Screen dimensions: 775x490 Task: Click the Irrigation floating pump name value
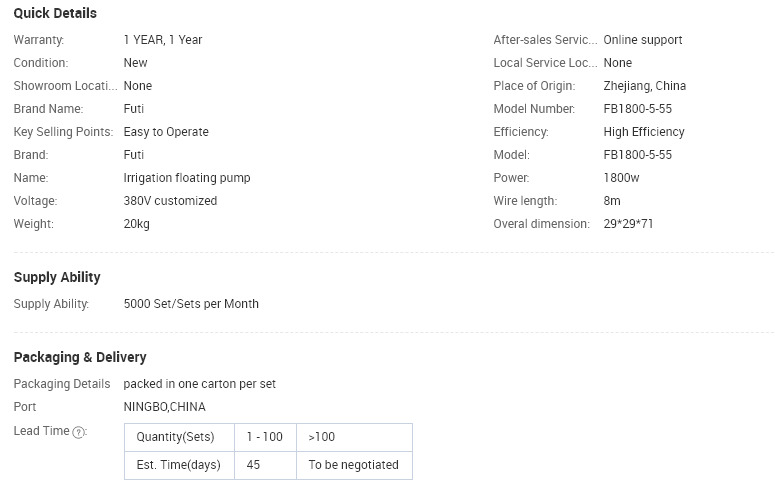pos(187,178)
